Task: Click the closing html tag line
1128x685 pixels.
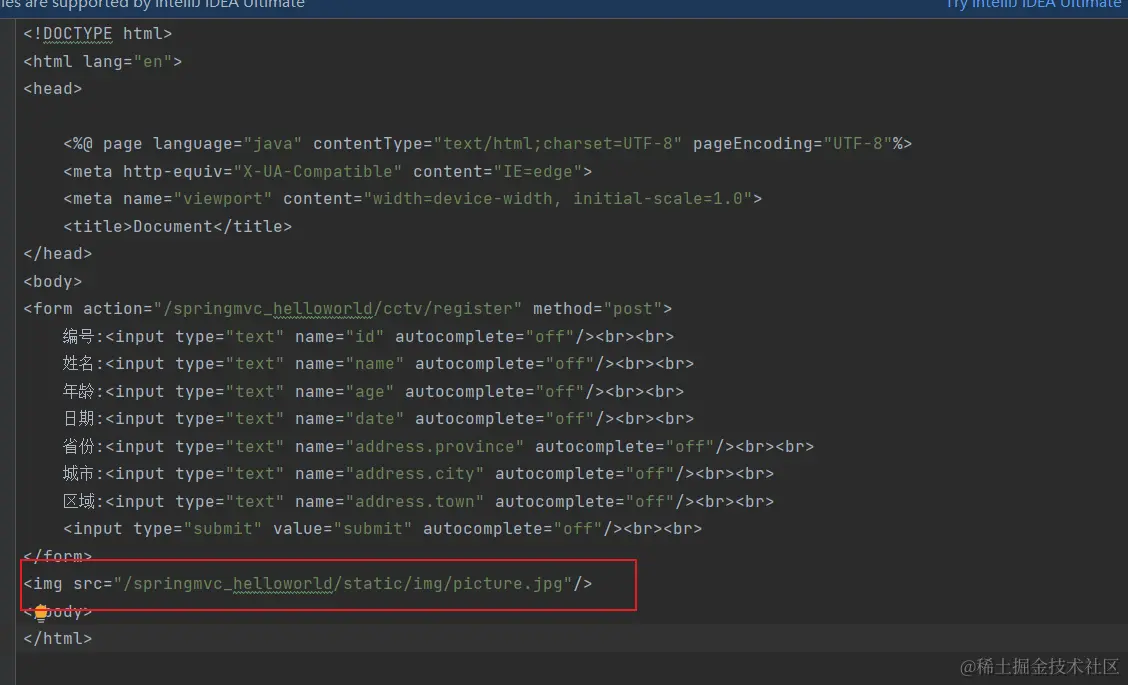Action: pyautogui.click(x=58, y=639)
